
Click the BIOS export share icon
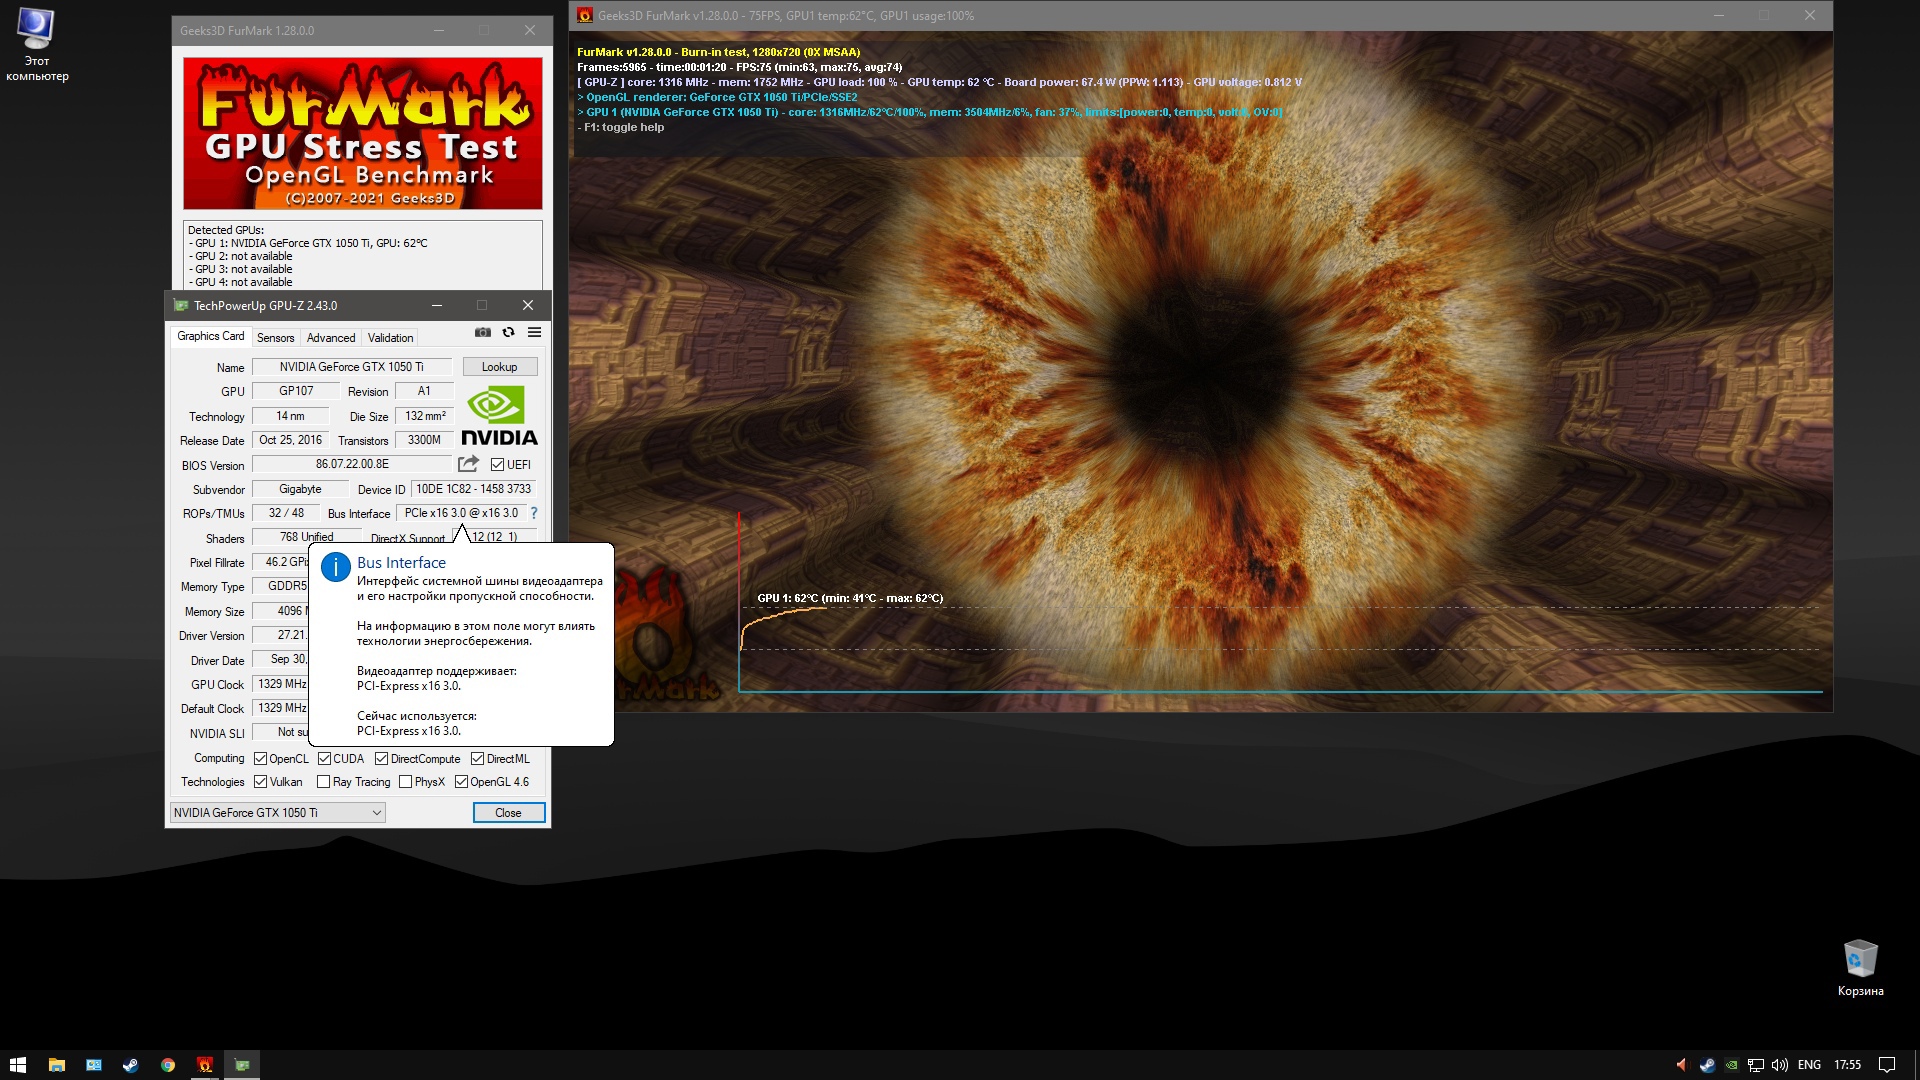[468, 464]
